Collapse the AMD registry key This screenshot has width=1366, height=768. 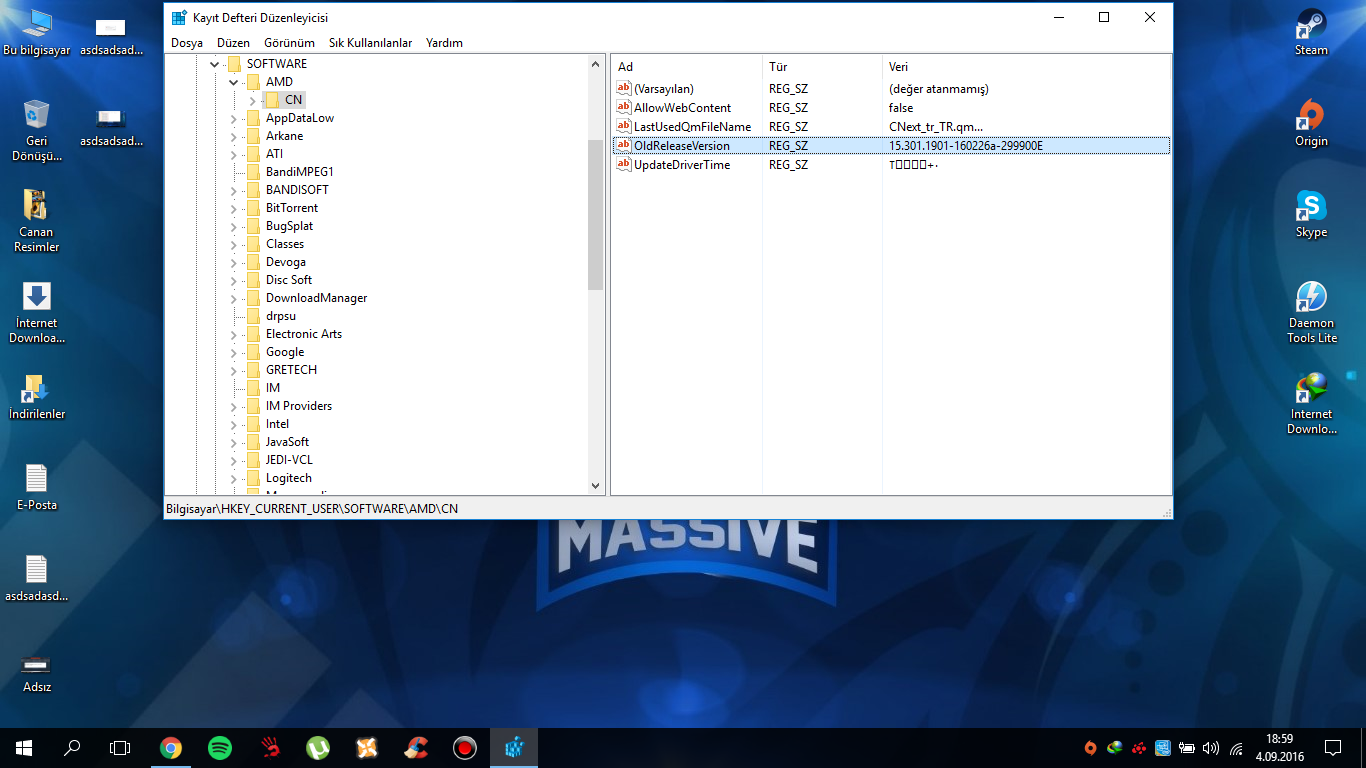233,82
